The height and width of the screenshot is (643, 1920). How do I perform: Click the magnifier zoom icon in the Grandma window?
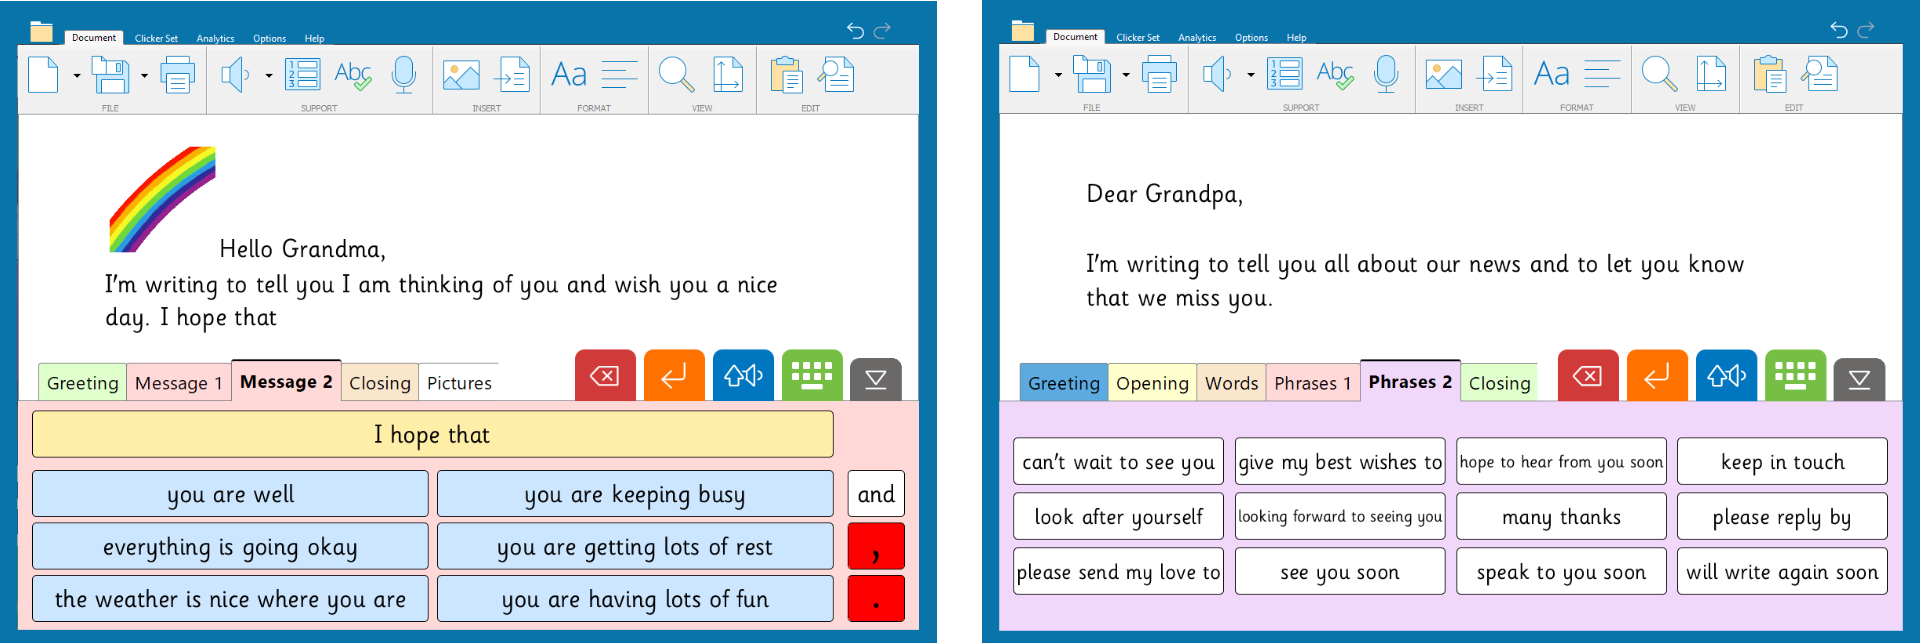point(676,75)
